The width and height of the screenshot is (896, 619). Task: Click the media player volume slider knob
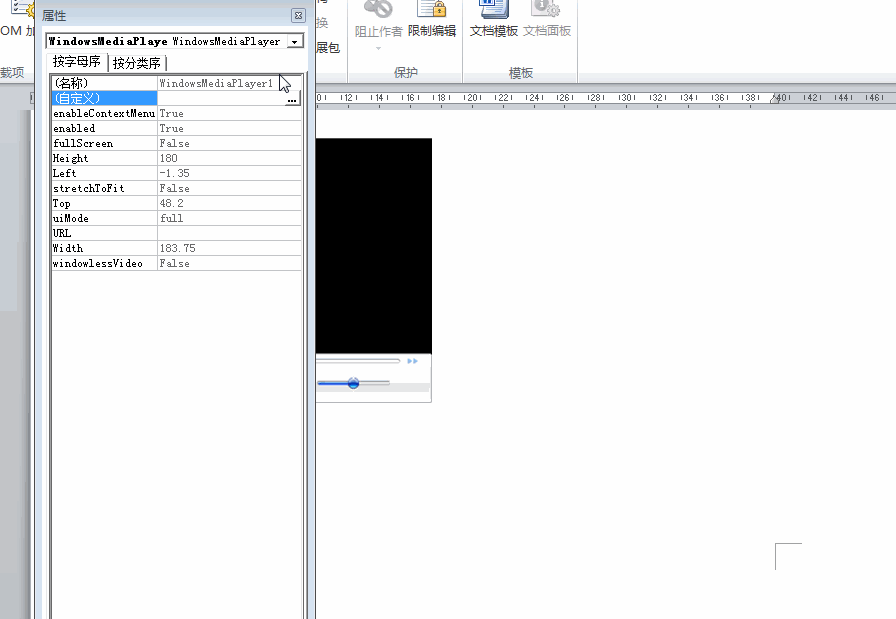click(353, 383)
